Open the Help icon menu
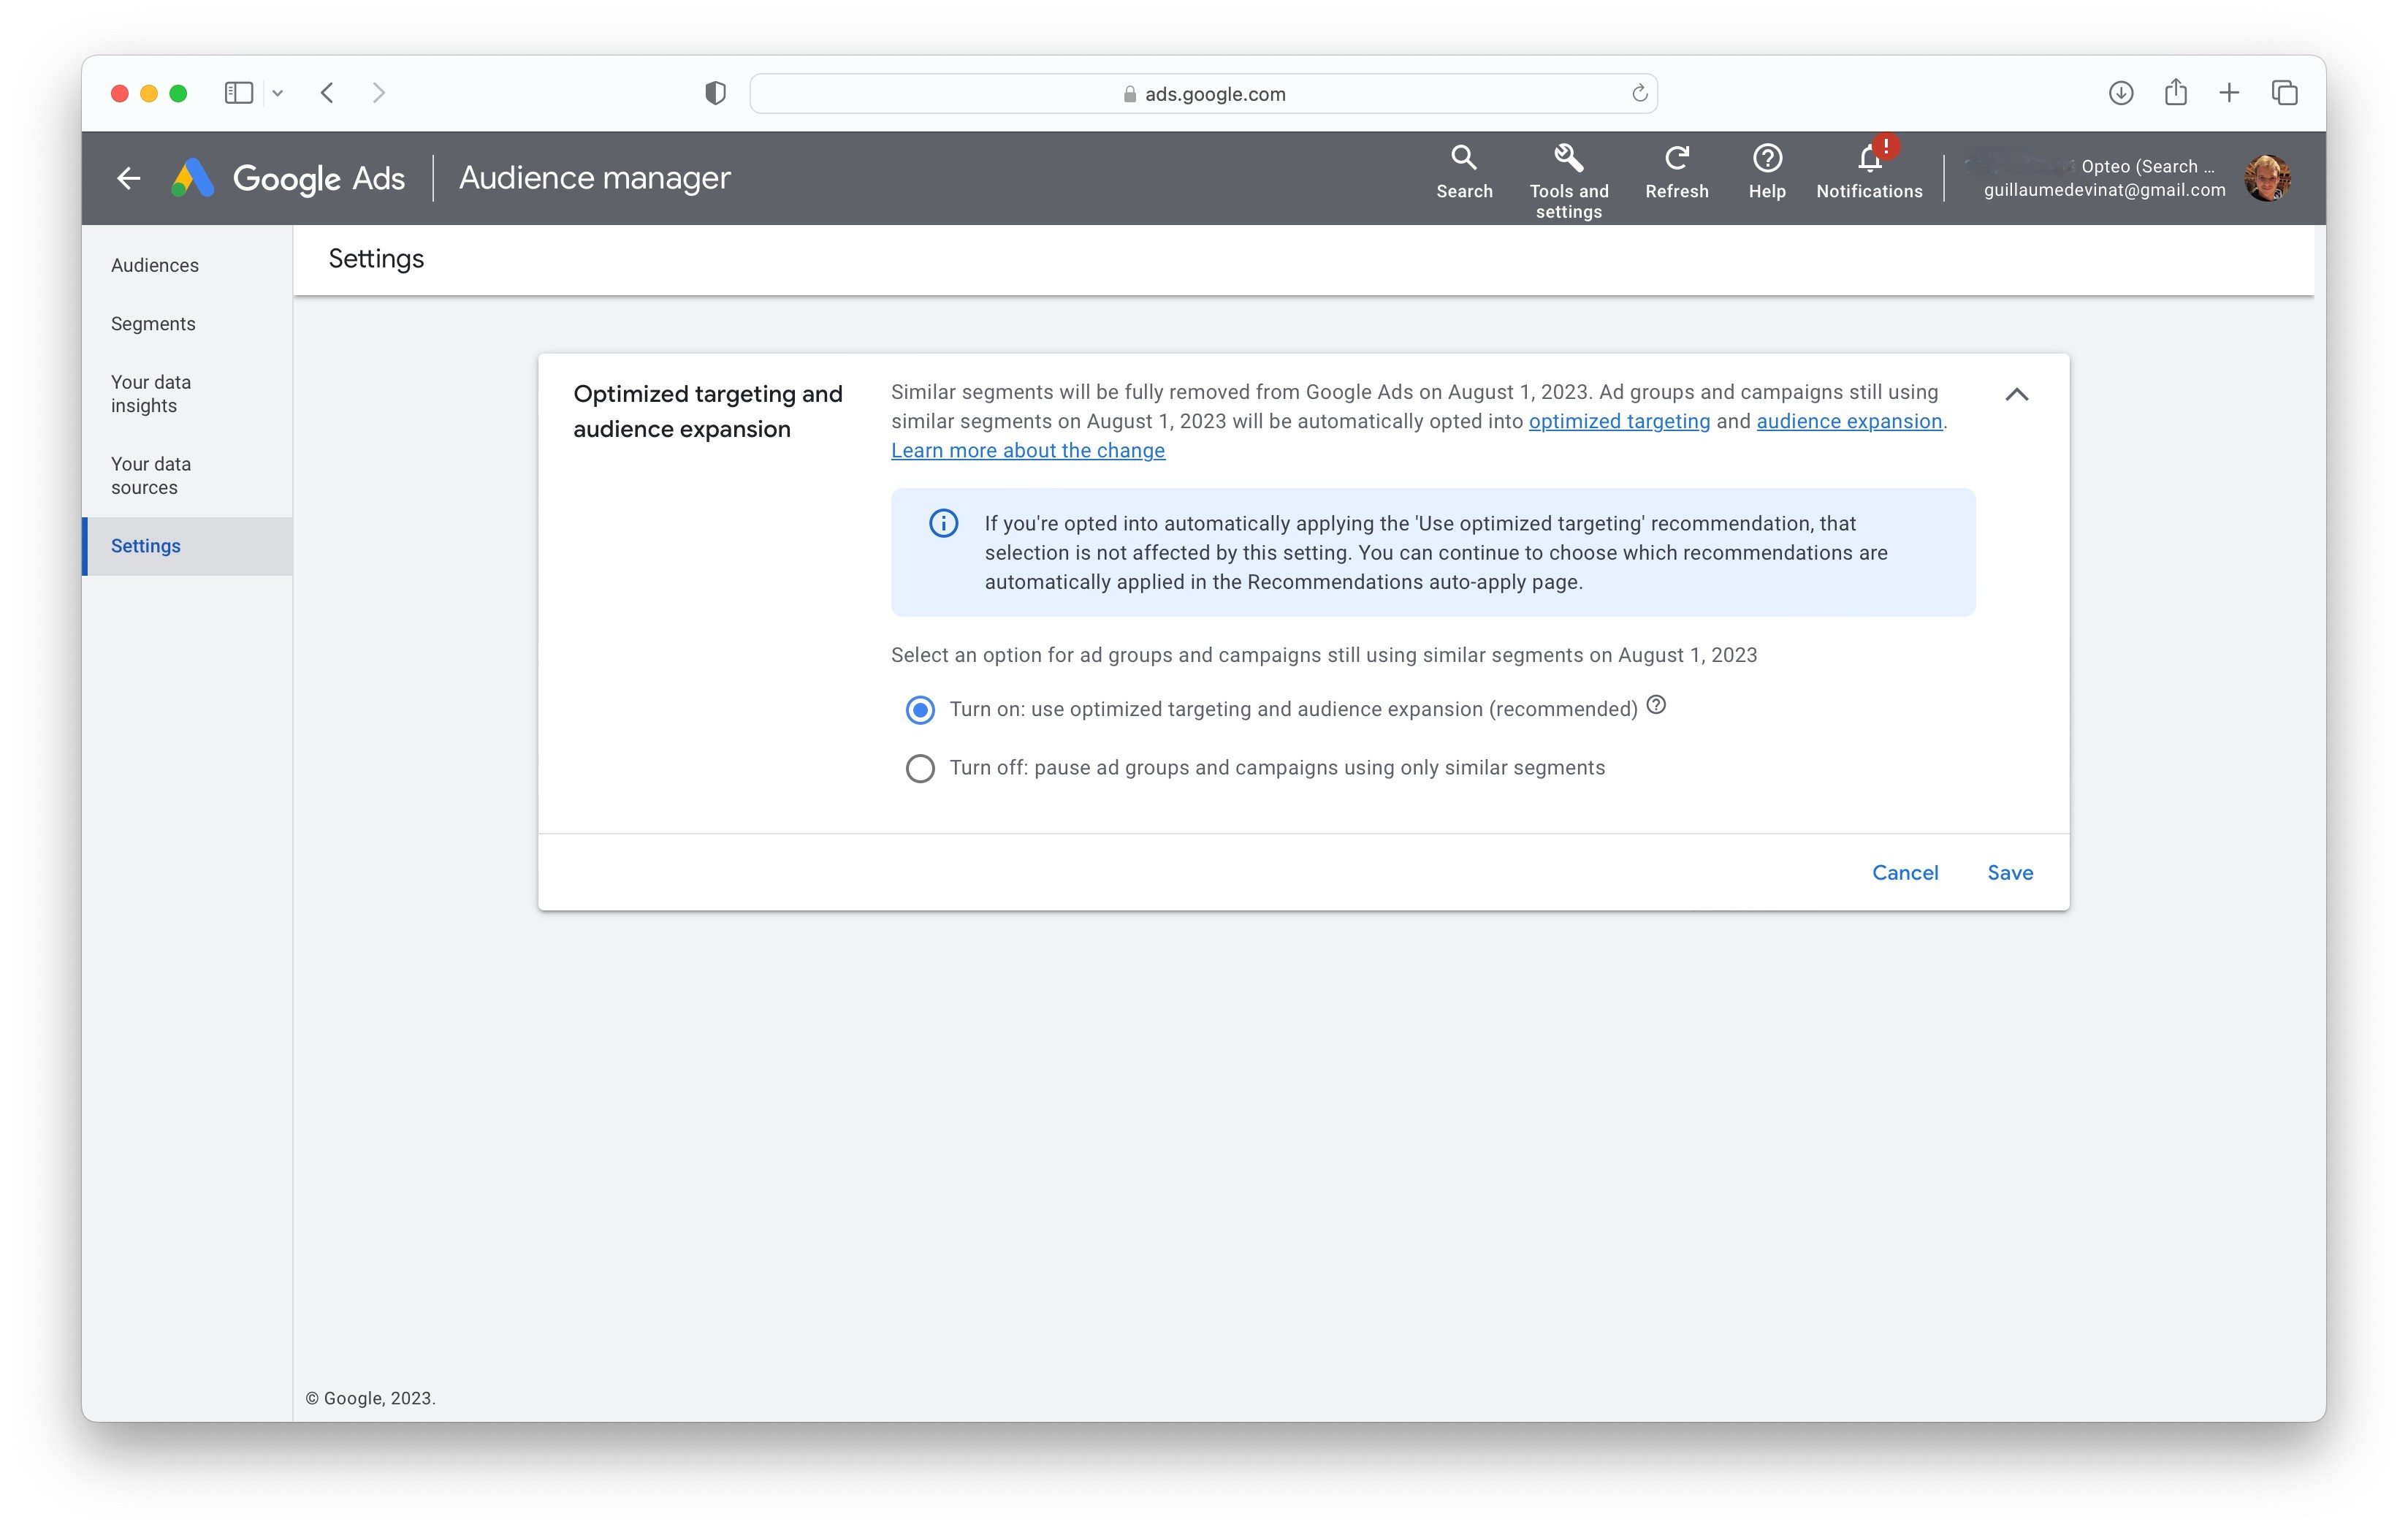 (x=1767, y=172)
